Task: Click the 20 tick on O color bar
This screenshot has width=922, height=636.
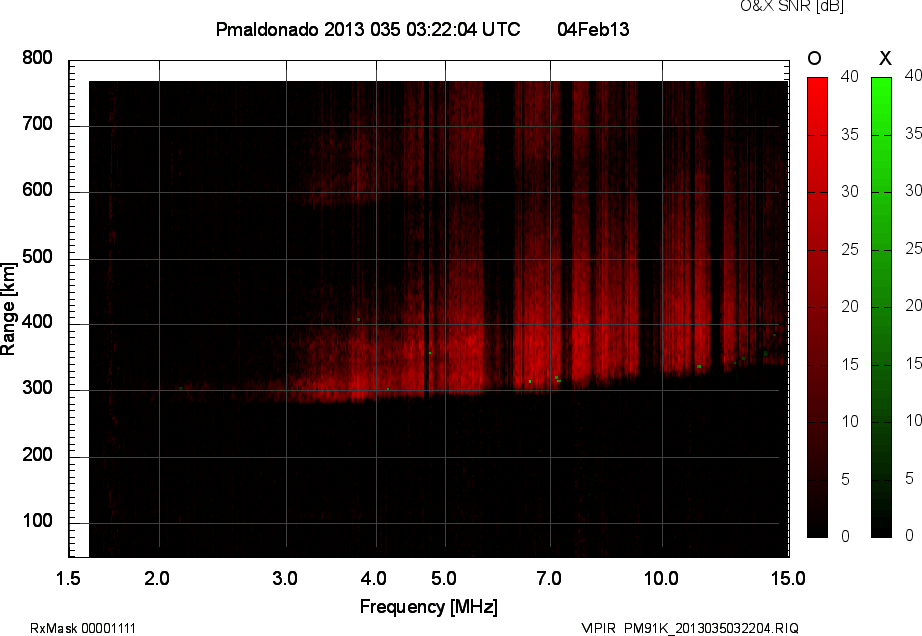Action: [850, 306]
